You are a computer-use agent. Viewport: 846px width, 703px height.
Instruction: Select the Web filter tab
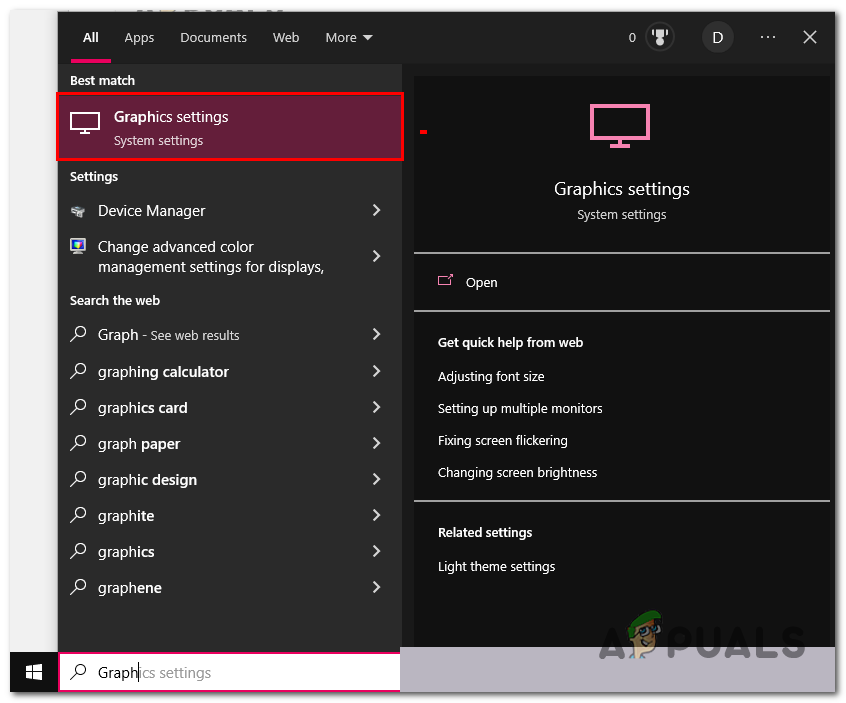tap(286, 38)
